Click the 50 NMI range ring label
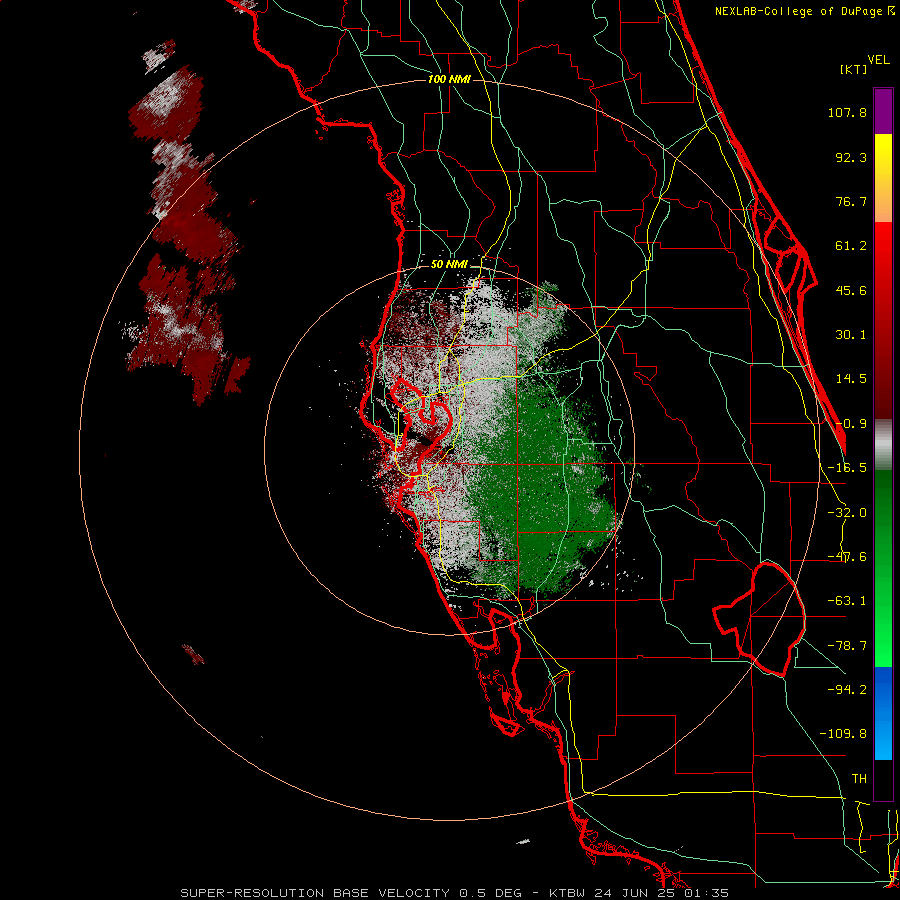900x900 pixels. point(449,265)
